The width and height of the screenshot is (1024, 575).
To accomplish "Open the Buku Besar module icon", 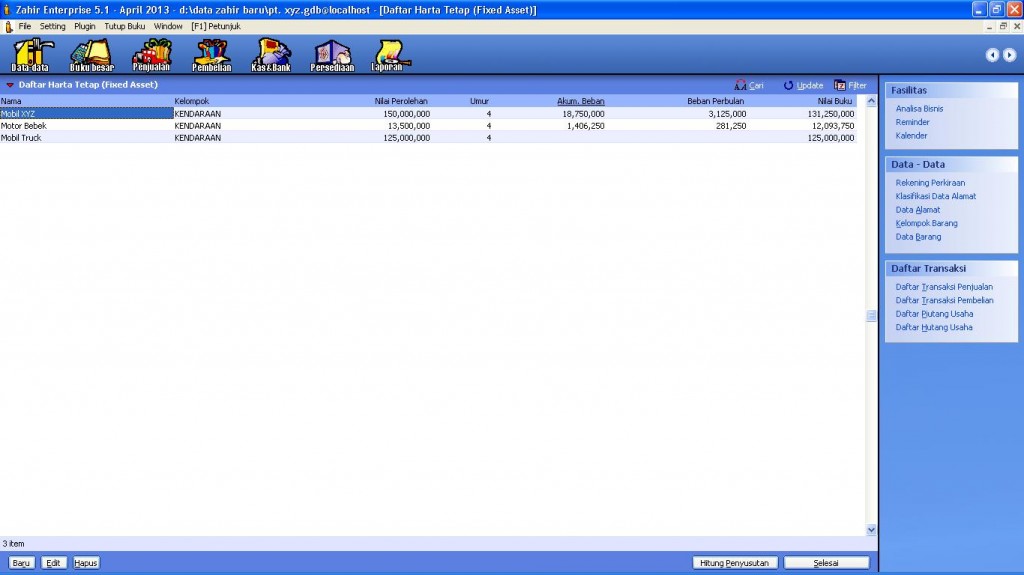I will 91,53.
